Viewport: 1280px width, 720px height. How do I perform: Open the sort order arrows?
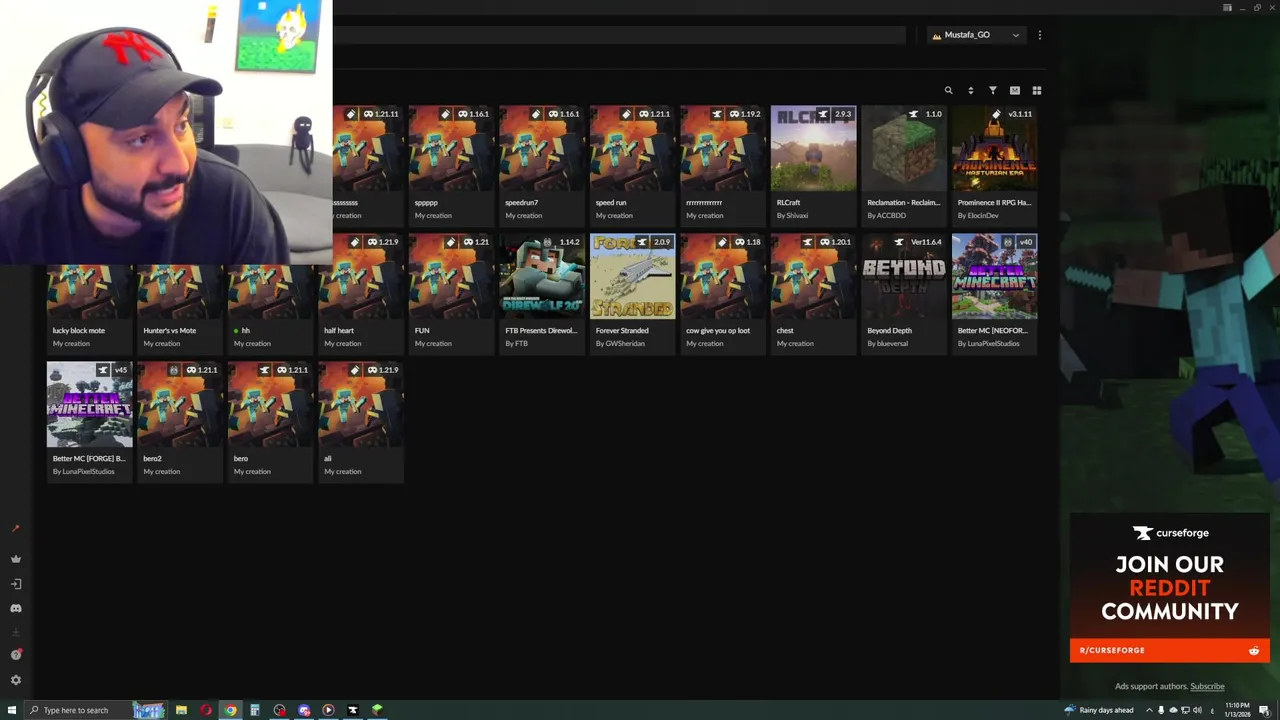[x=970, y=90]
